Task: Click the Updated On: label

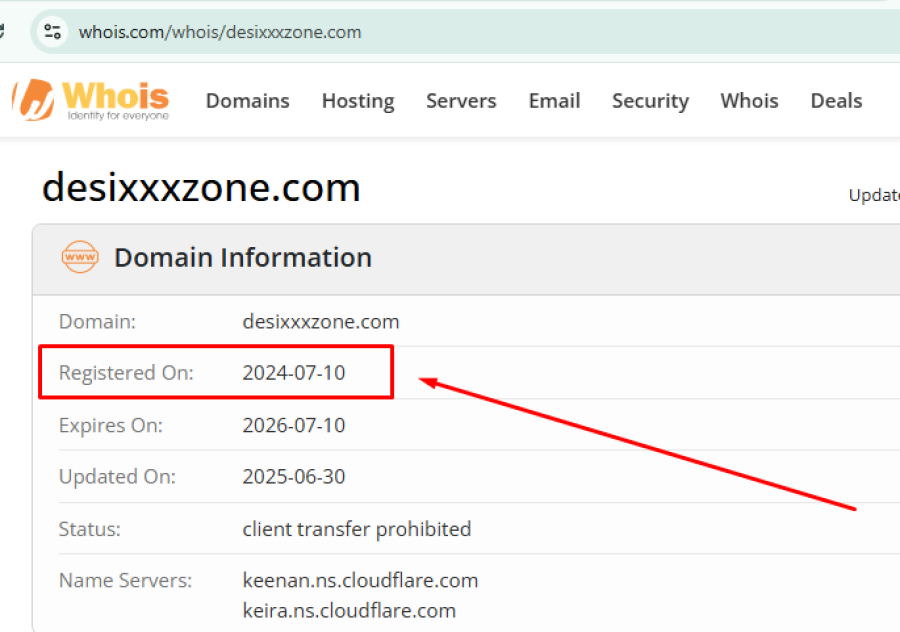Action: pos(117,476)
